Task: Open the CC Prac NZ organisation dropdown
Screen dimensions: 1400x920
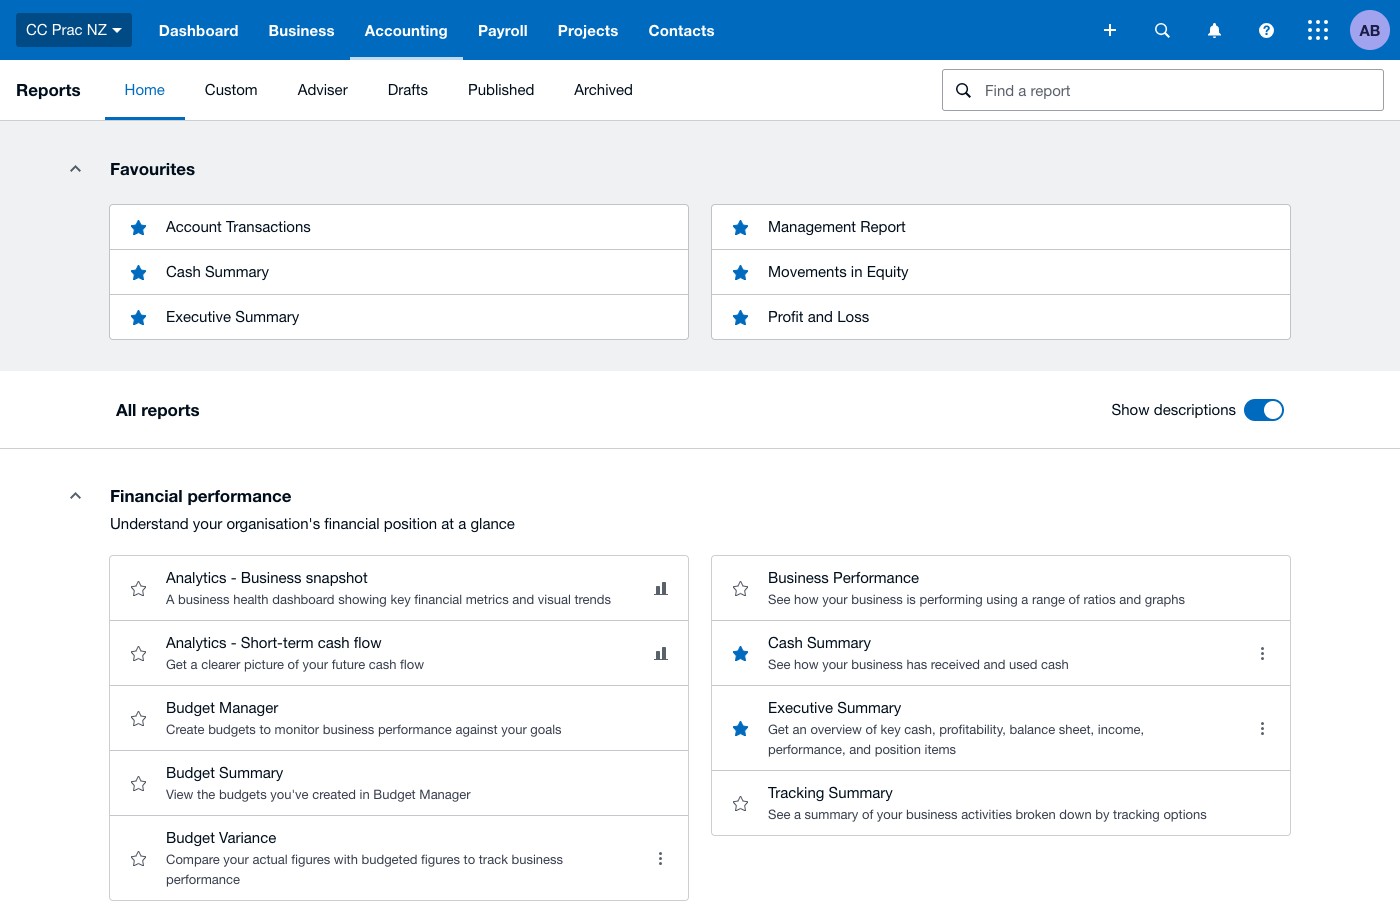Action: [x=74, y=30]
